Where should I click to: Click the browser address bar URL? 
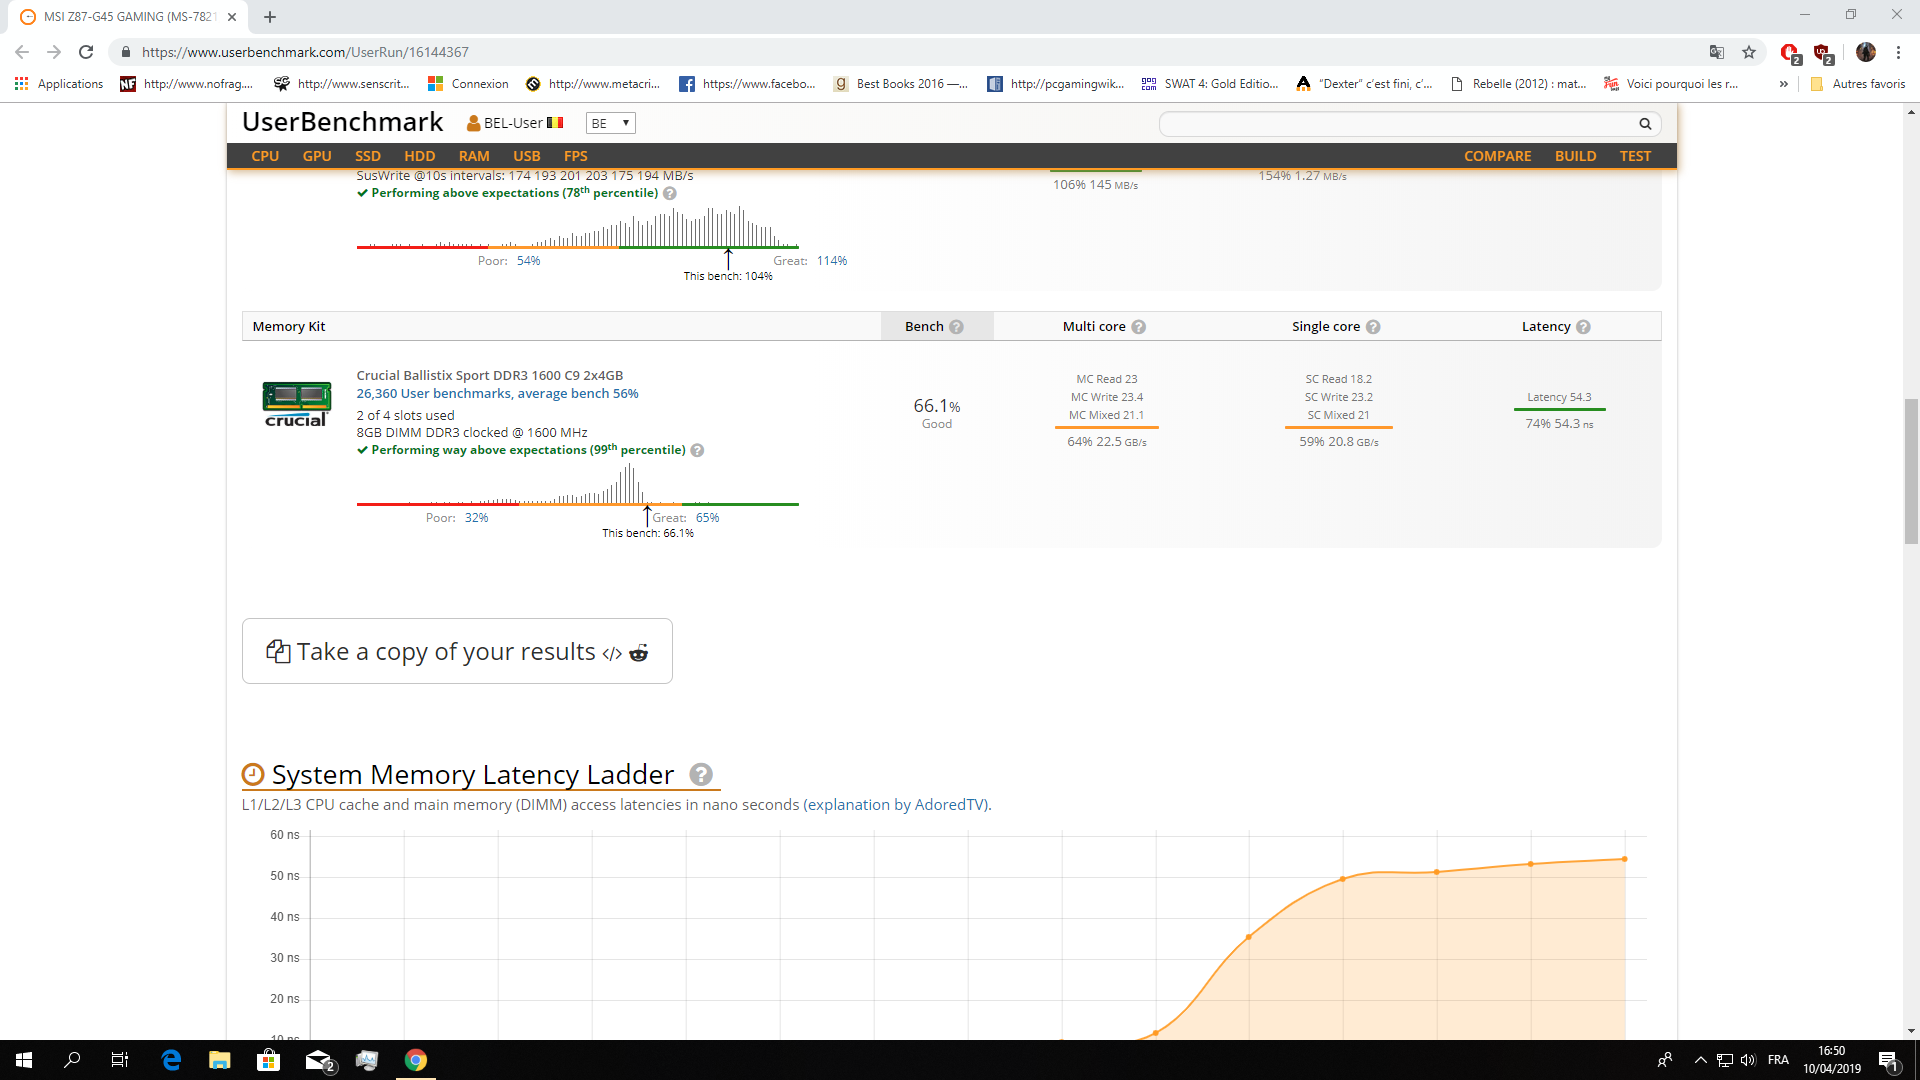[x=305, y=52]
